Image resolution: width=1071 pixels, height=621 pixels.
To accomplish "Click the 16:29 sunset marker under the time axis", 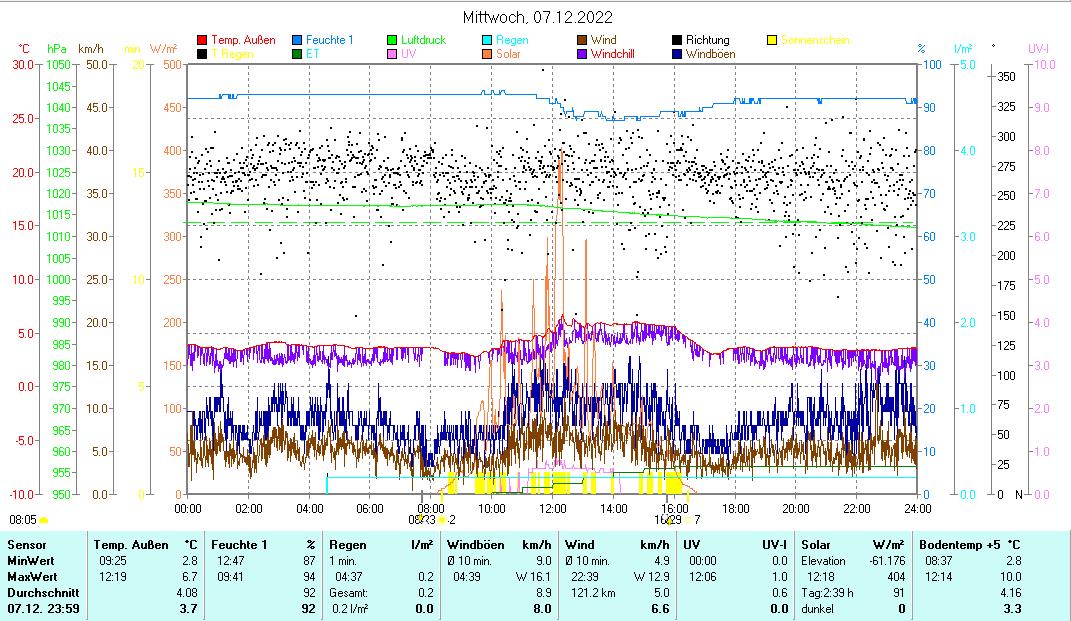I will (x=667, y=519).
